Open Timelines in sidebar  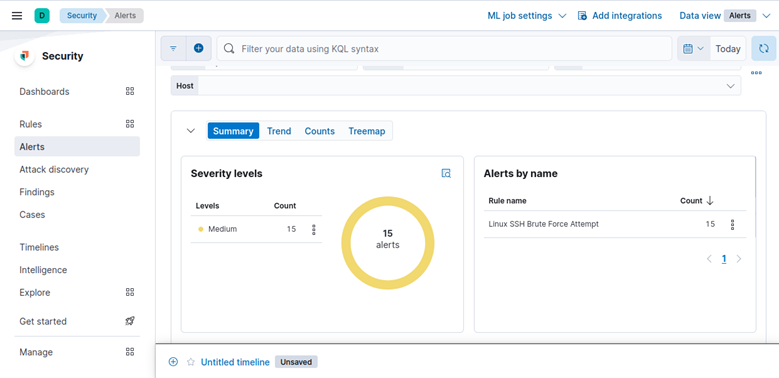pyautogui.click(x=39, y=247)
